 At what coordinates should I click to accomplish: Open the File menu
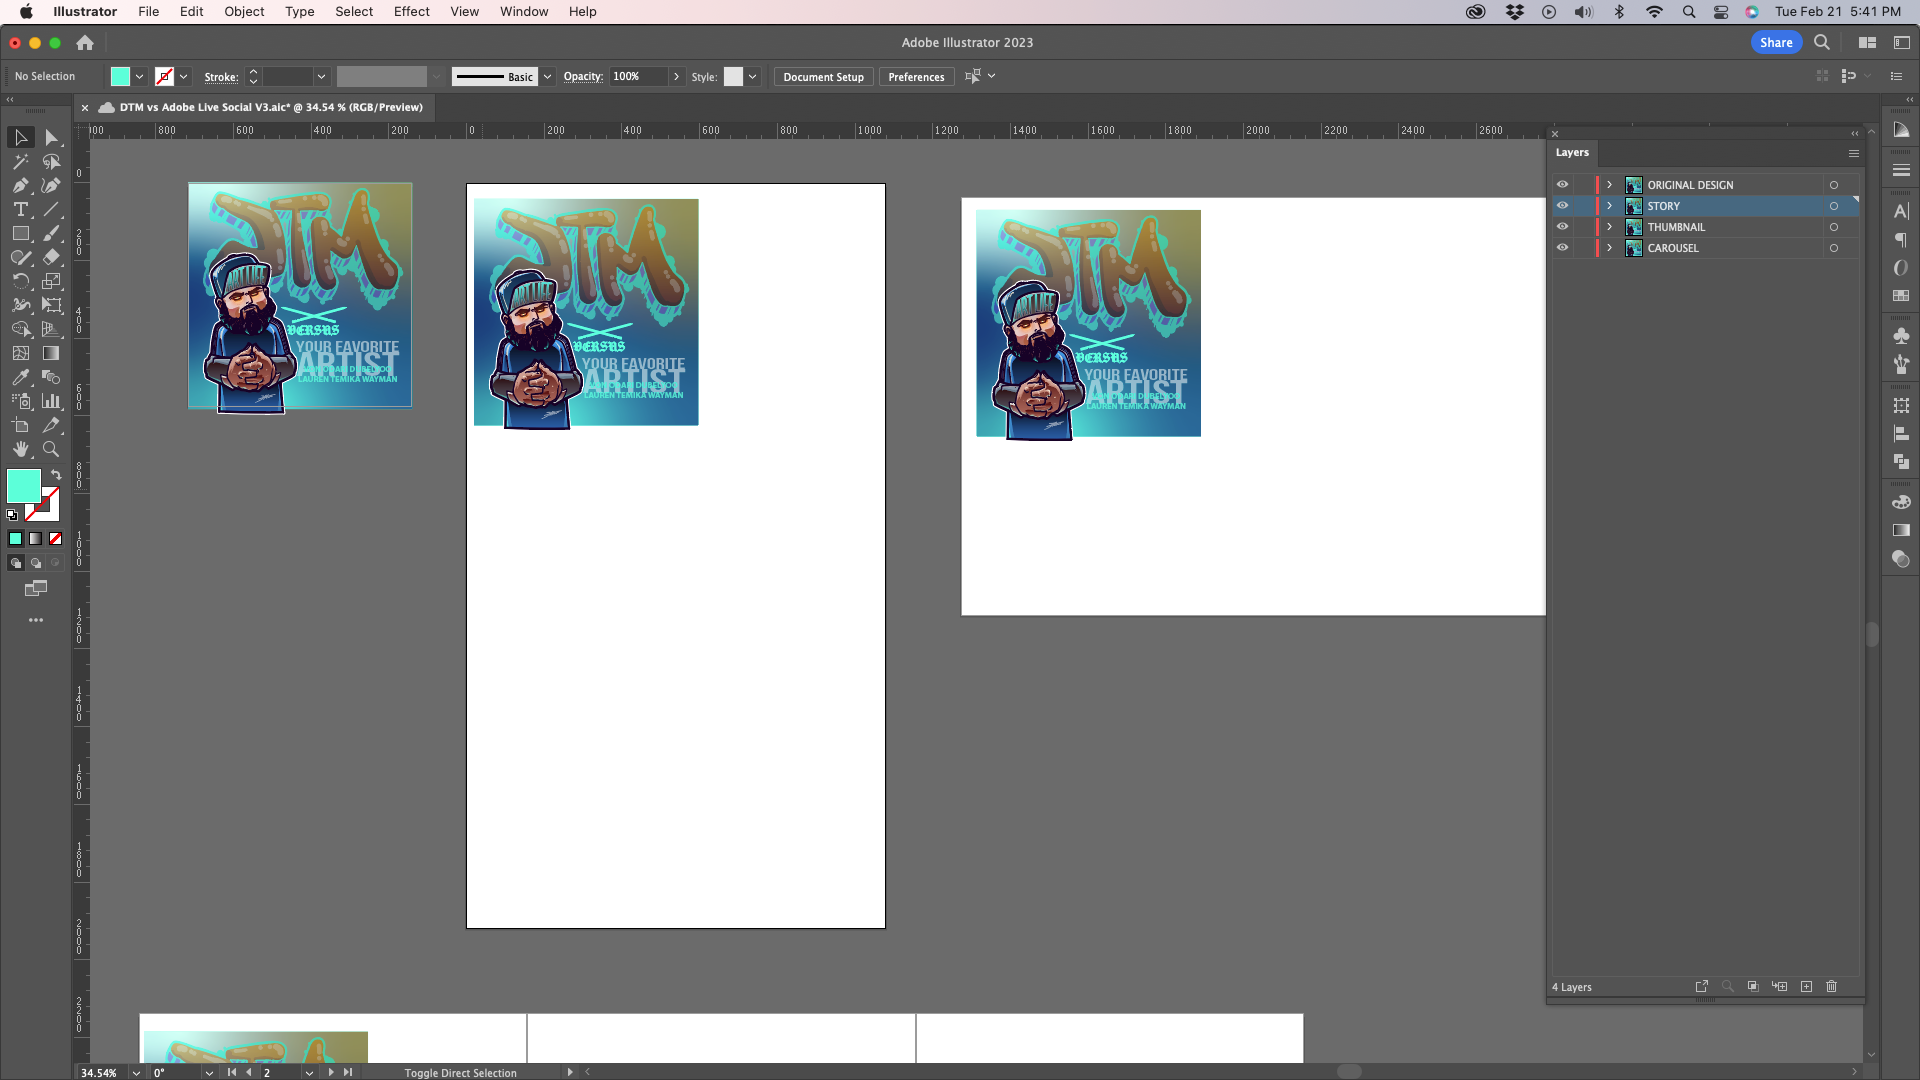(148, 12)
